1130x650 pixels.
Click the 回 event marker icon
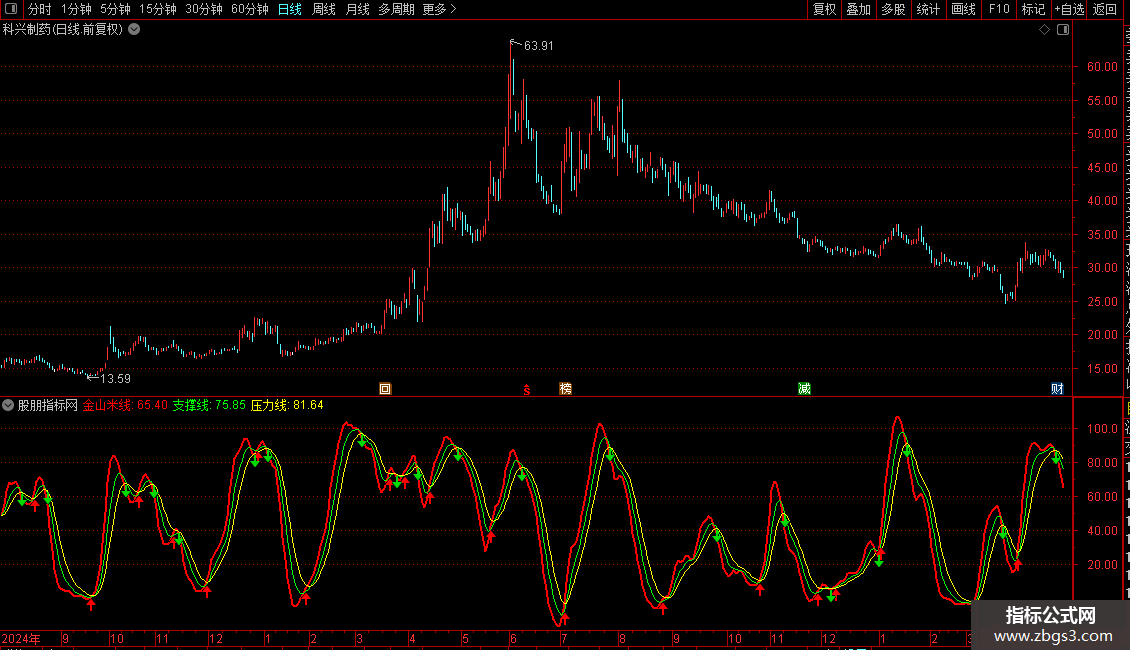pos(385,389)
